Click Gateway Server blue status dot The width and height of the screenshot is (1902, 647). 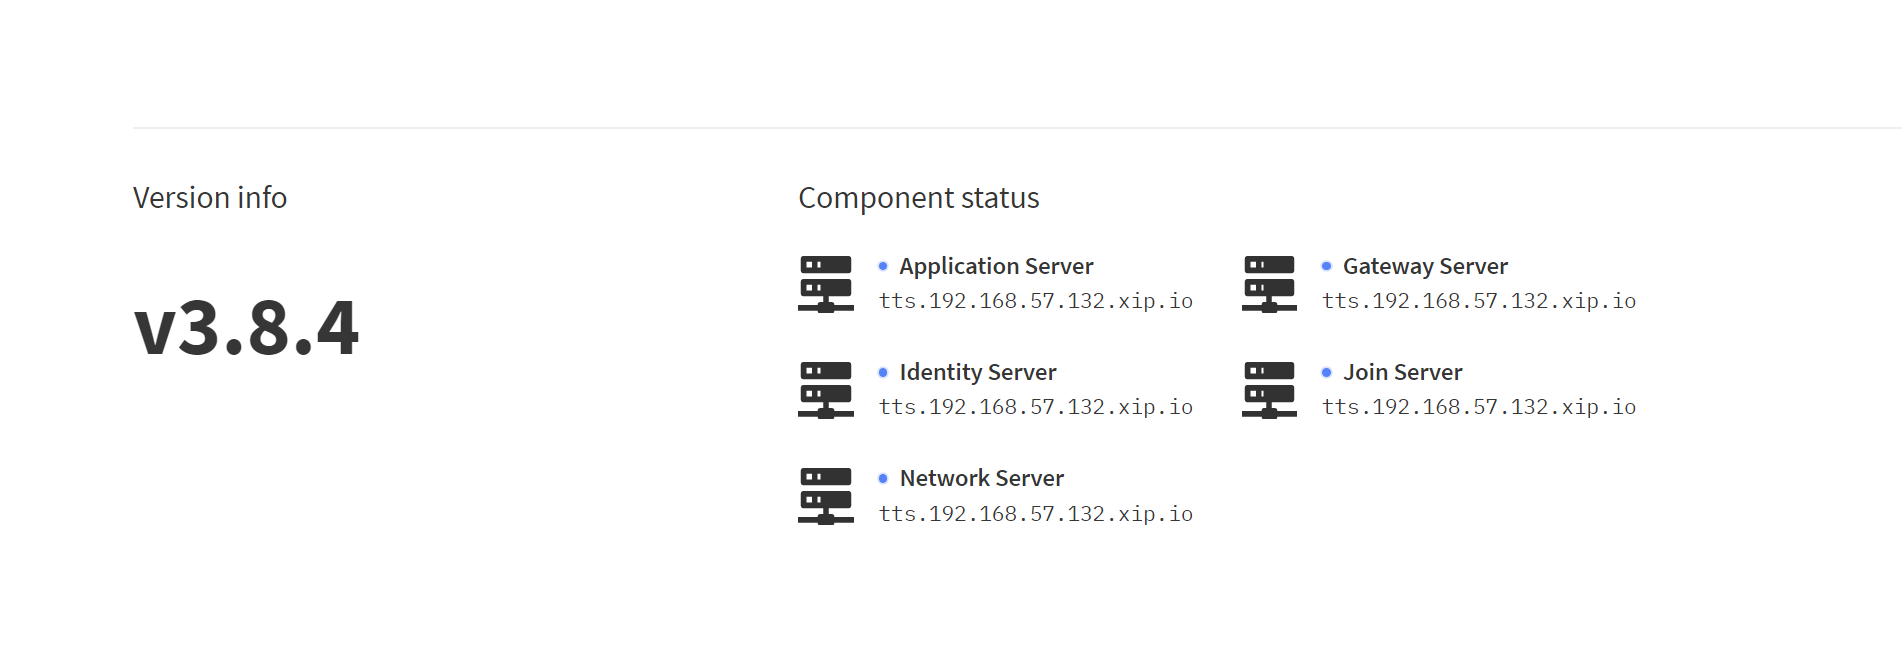1326,266
